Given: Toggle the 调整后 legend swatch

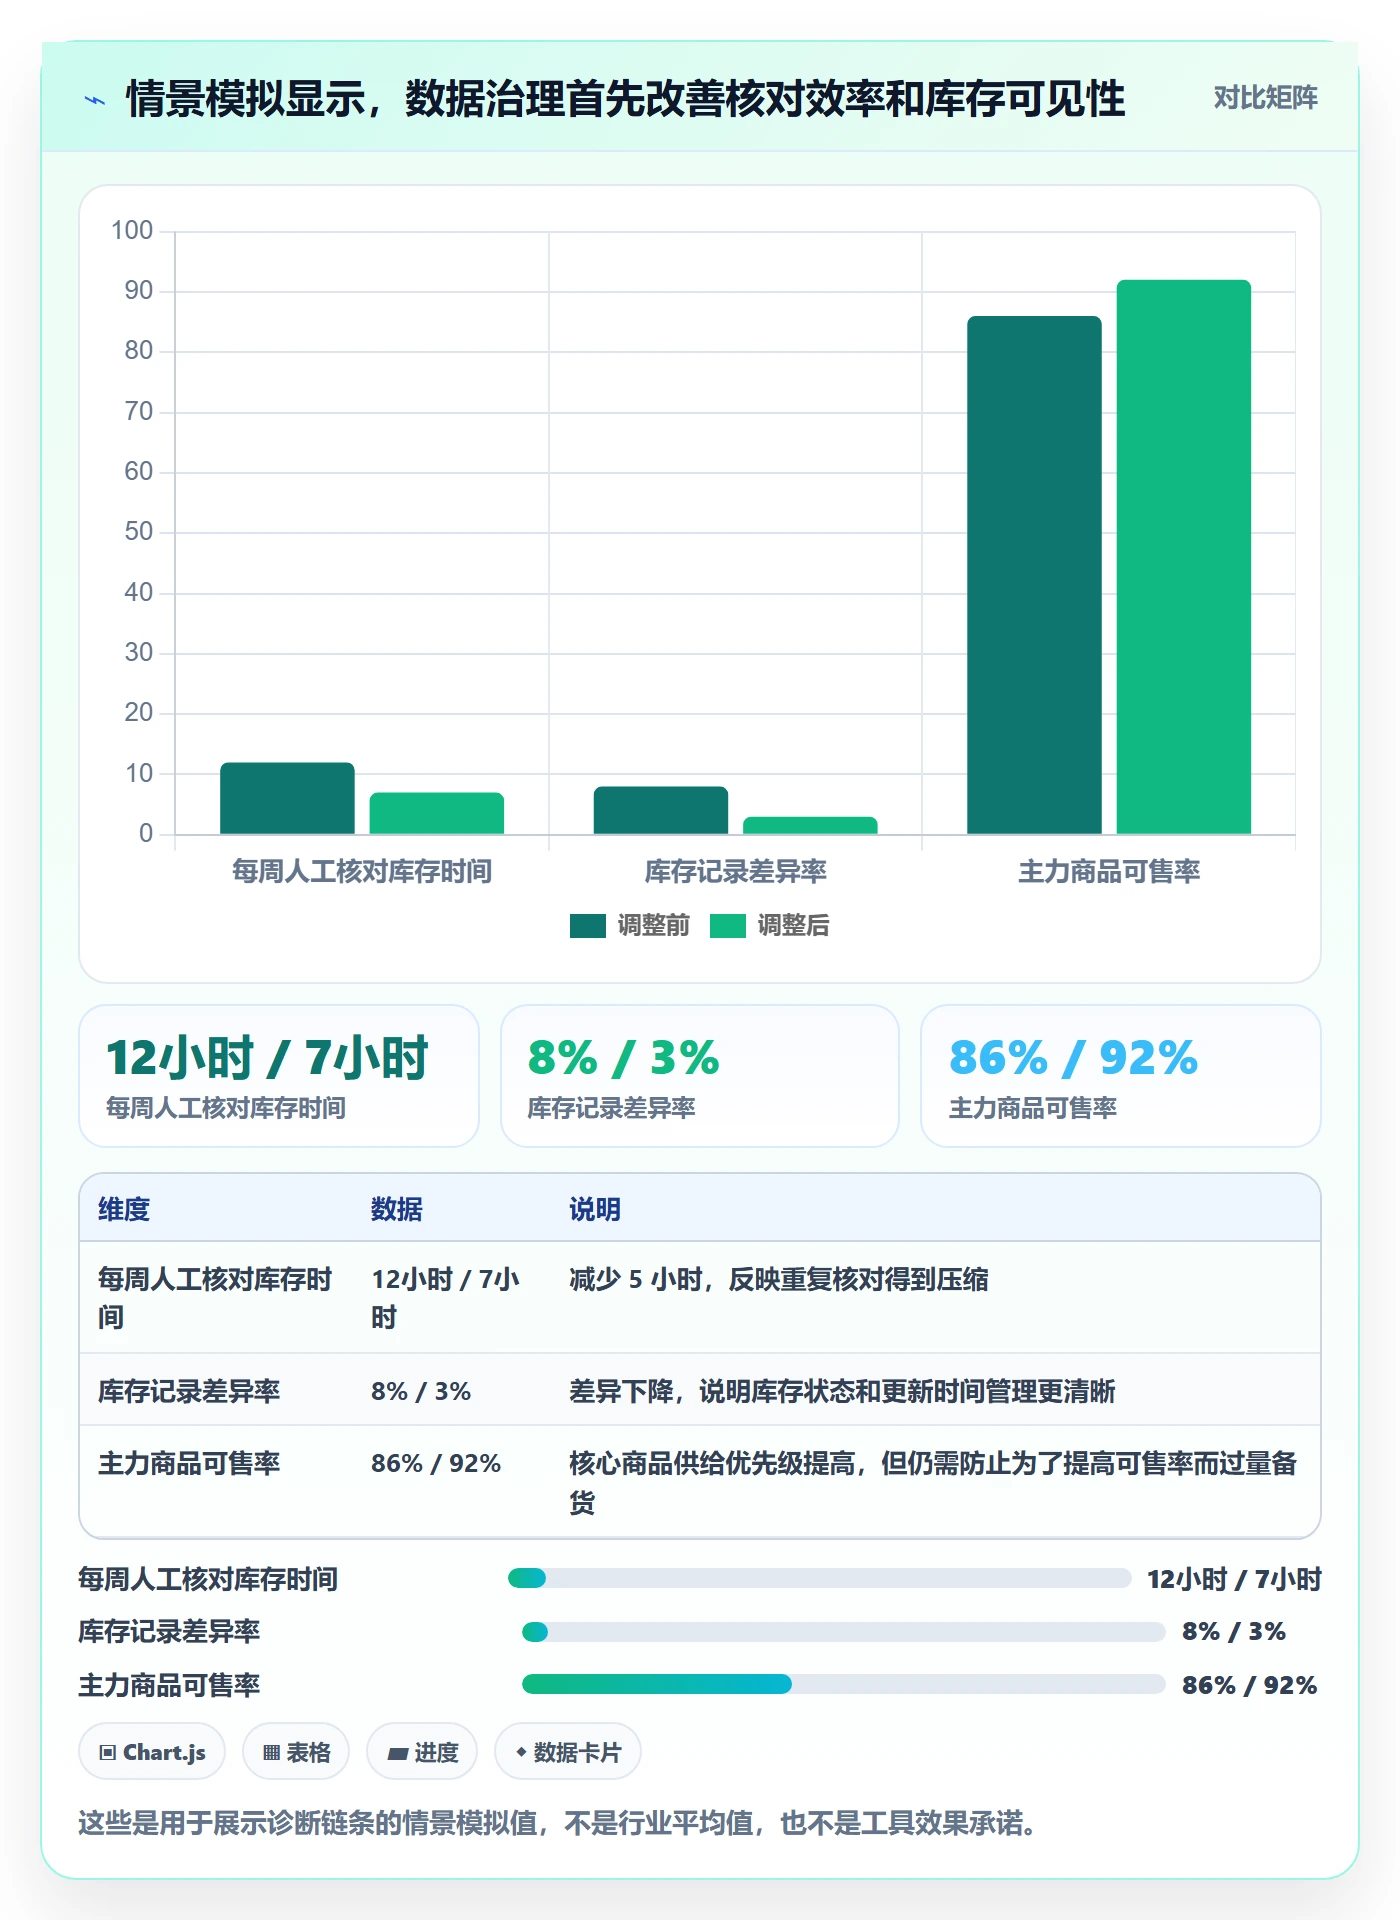Looking at the screenshot, I should [x=728, y=926].
